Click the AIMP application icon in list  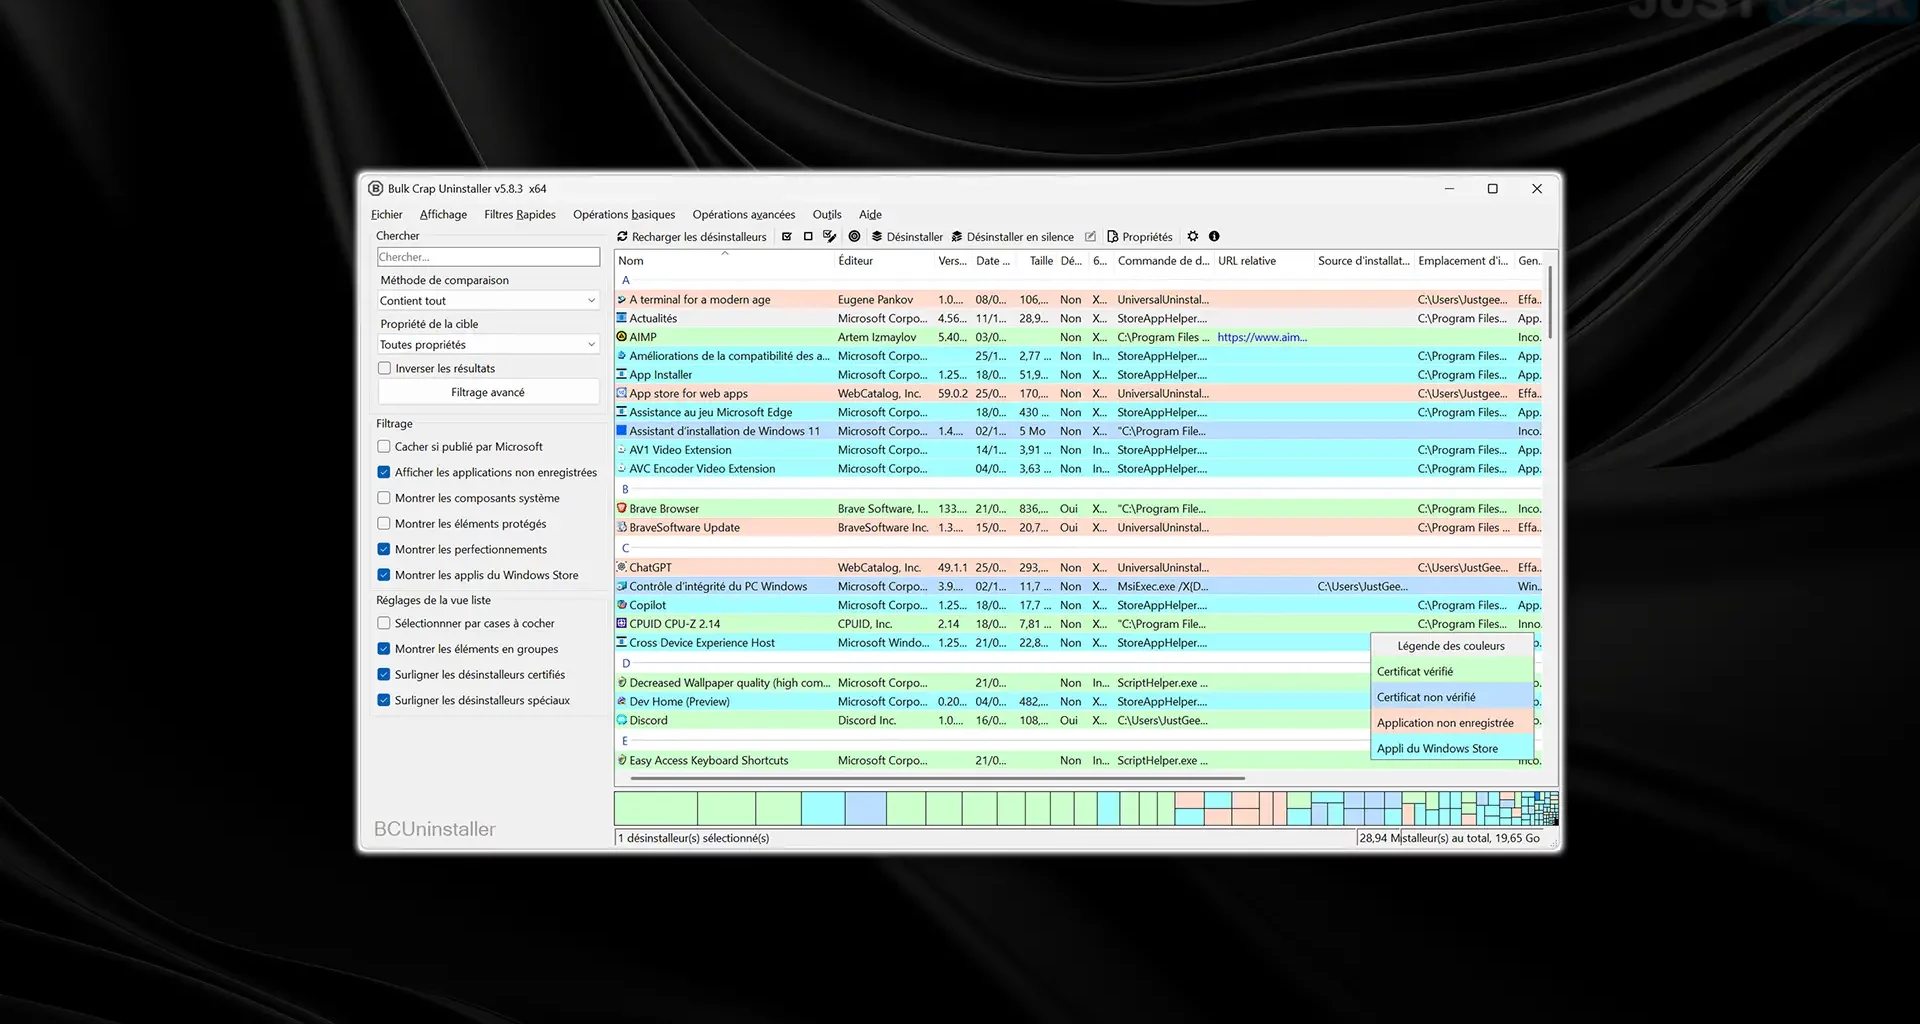(622, 337)
